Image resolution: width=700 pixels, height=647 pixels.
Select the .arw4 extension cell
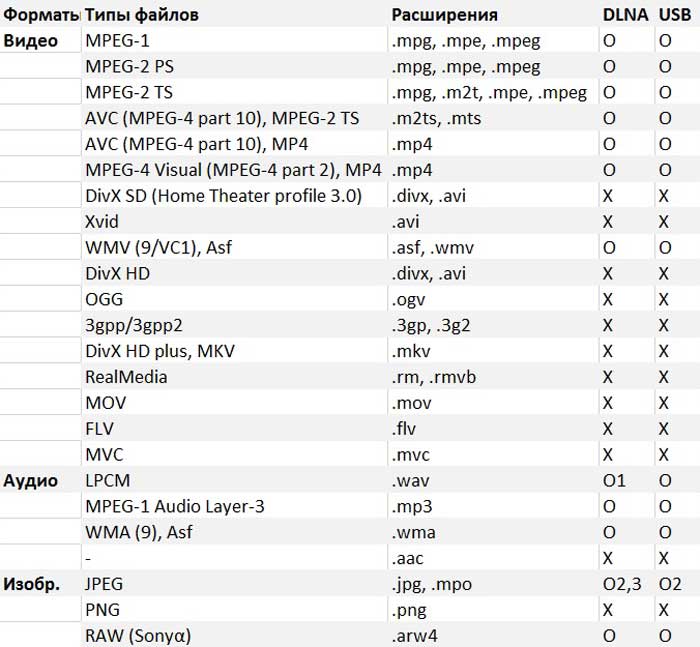[493, 635]
